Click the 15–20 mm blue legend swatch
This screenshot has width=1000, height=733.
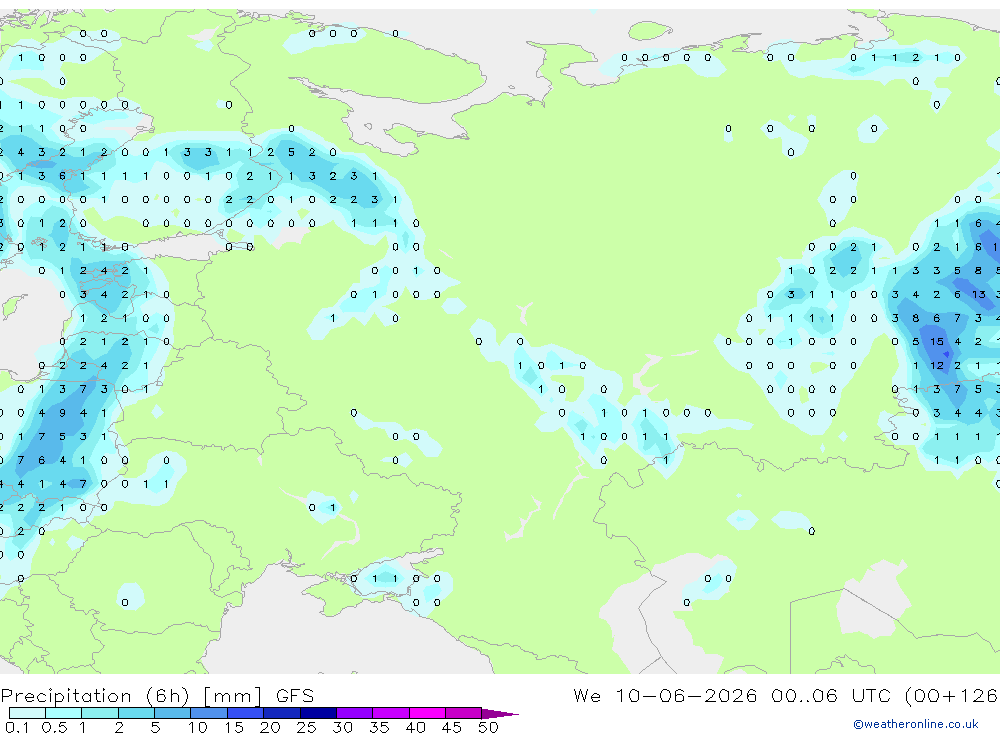[x=246, y=713]
